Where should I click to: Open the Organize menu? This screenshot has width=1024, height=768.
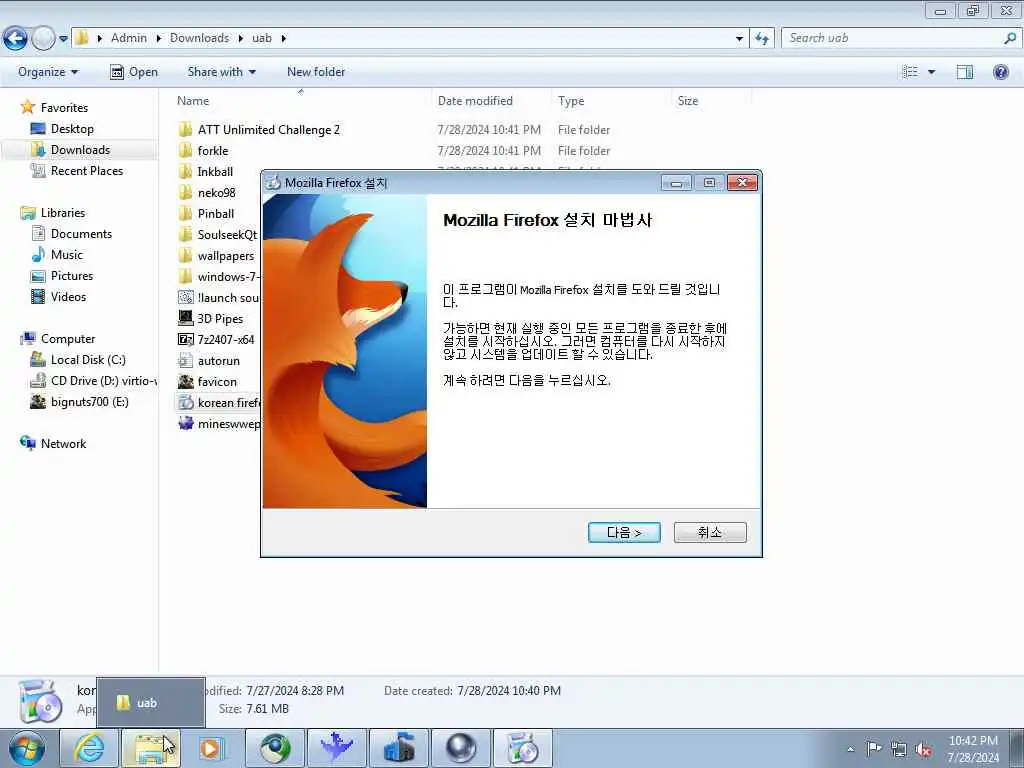[x=48, y=72]
